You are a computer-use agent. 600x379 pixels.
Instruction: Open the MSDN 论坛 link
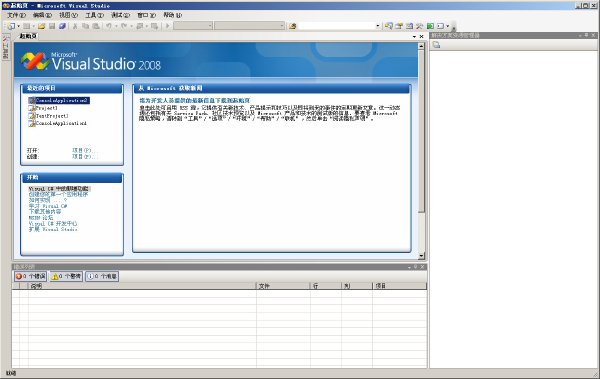[x=41, y=217]
